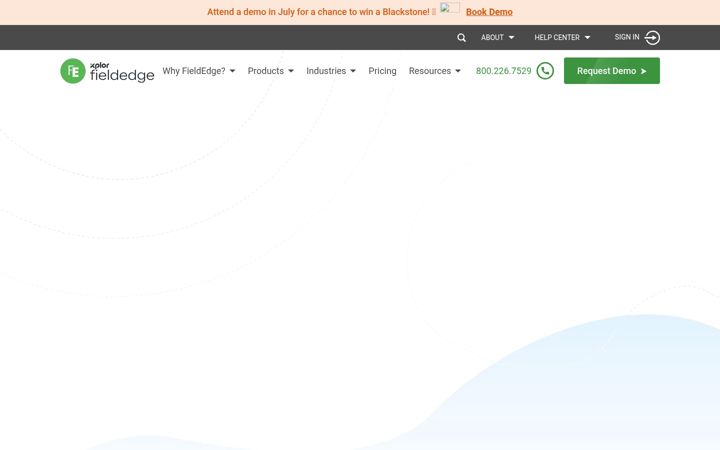Click the Request Demo button

[612, 71]
